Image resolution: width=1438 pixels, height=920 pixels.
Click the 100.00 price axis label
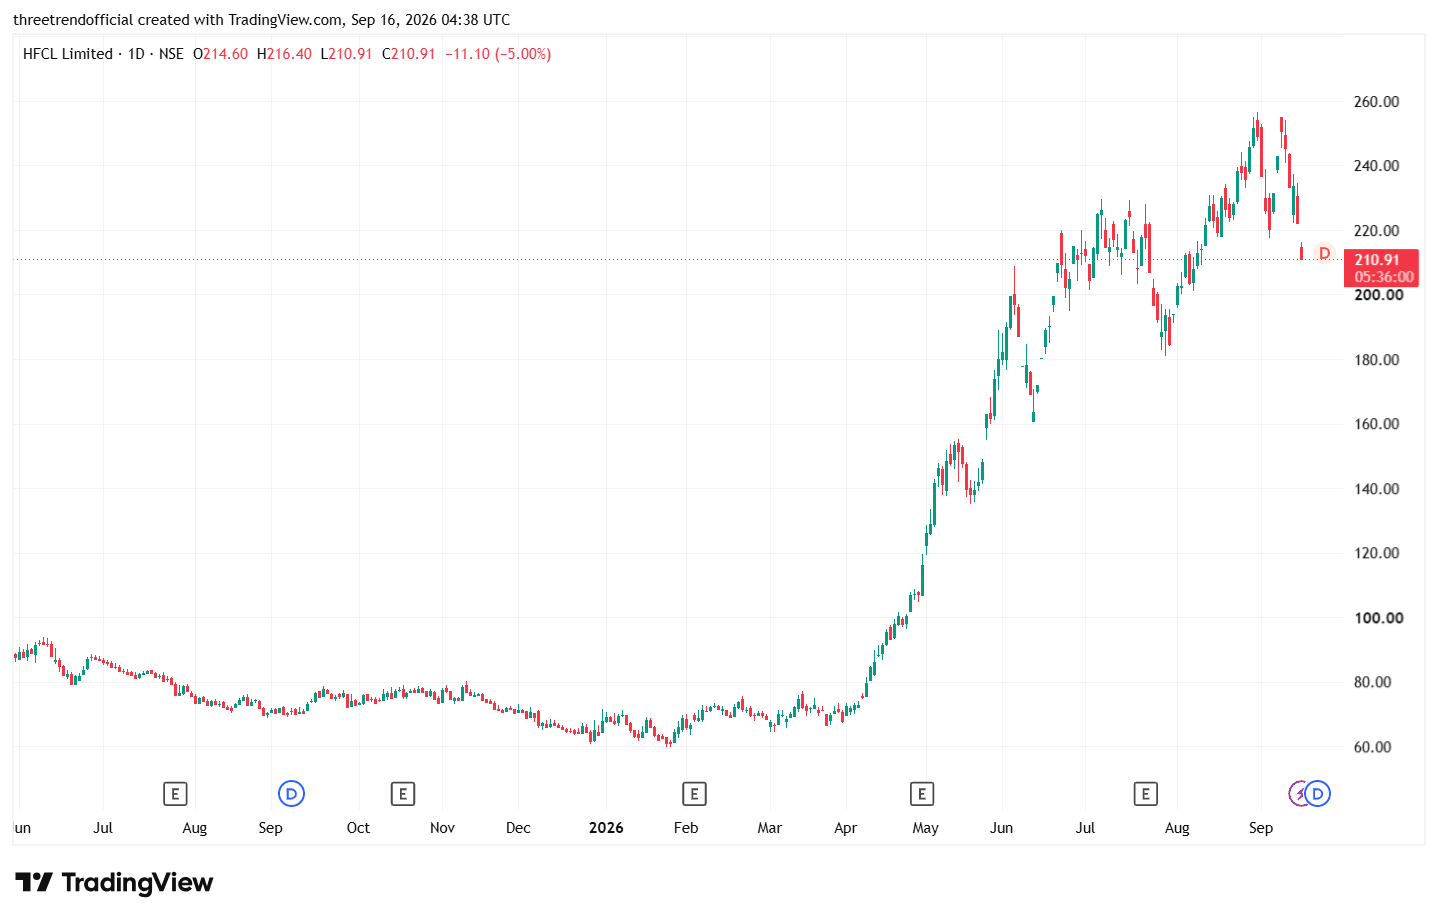pos(1378,618)
